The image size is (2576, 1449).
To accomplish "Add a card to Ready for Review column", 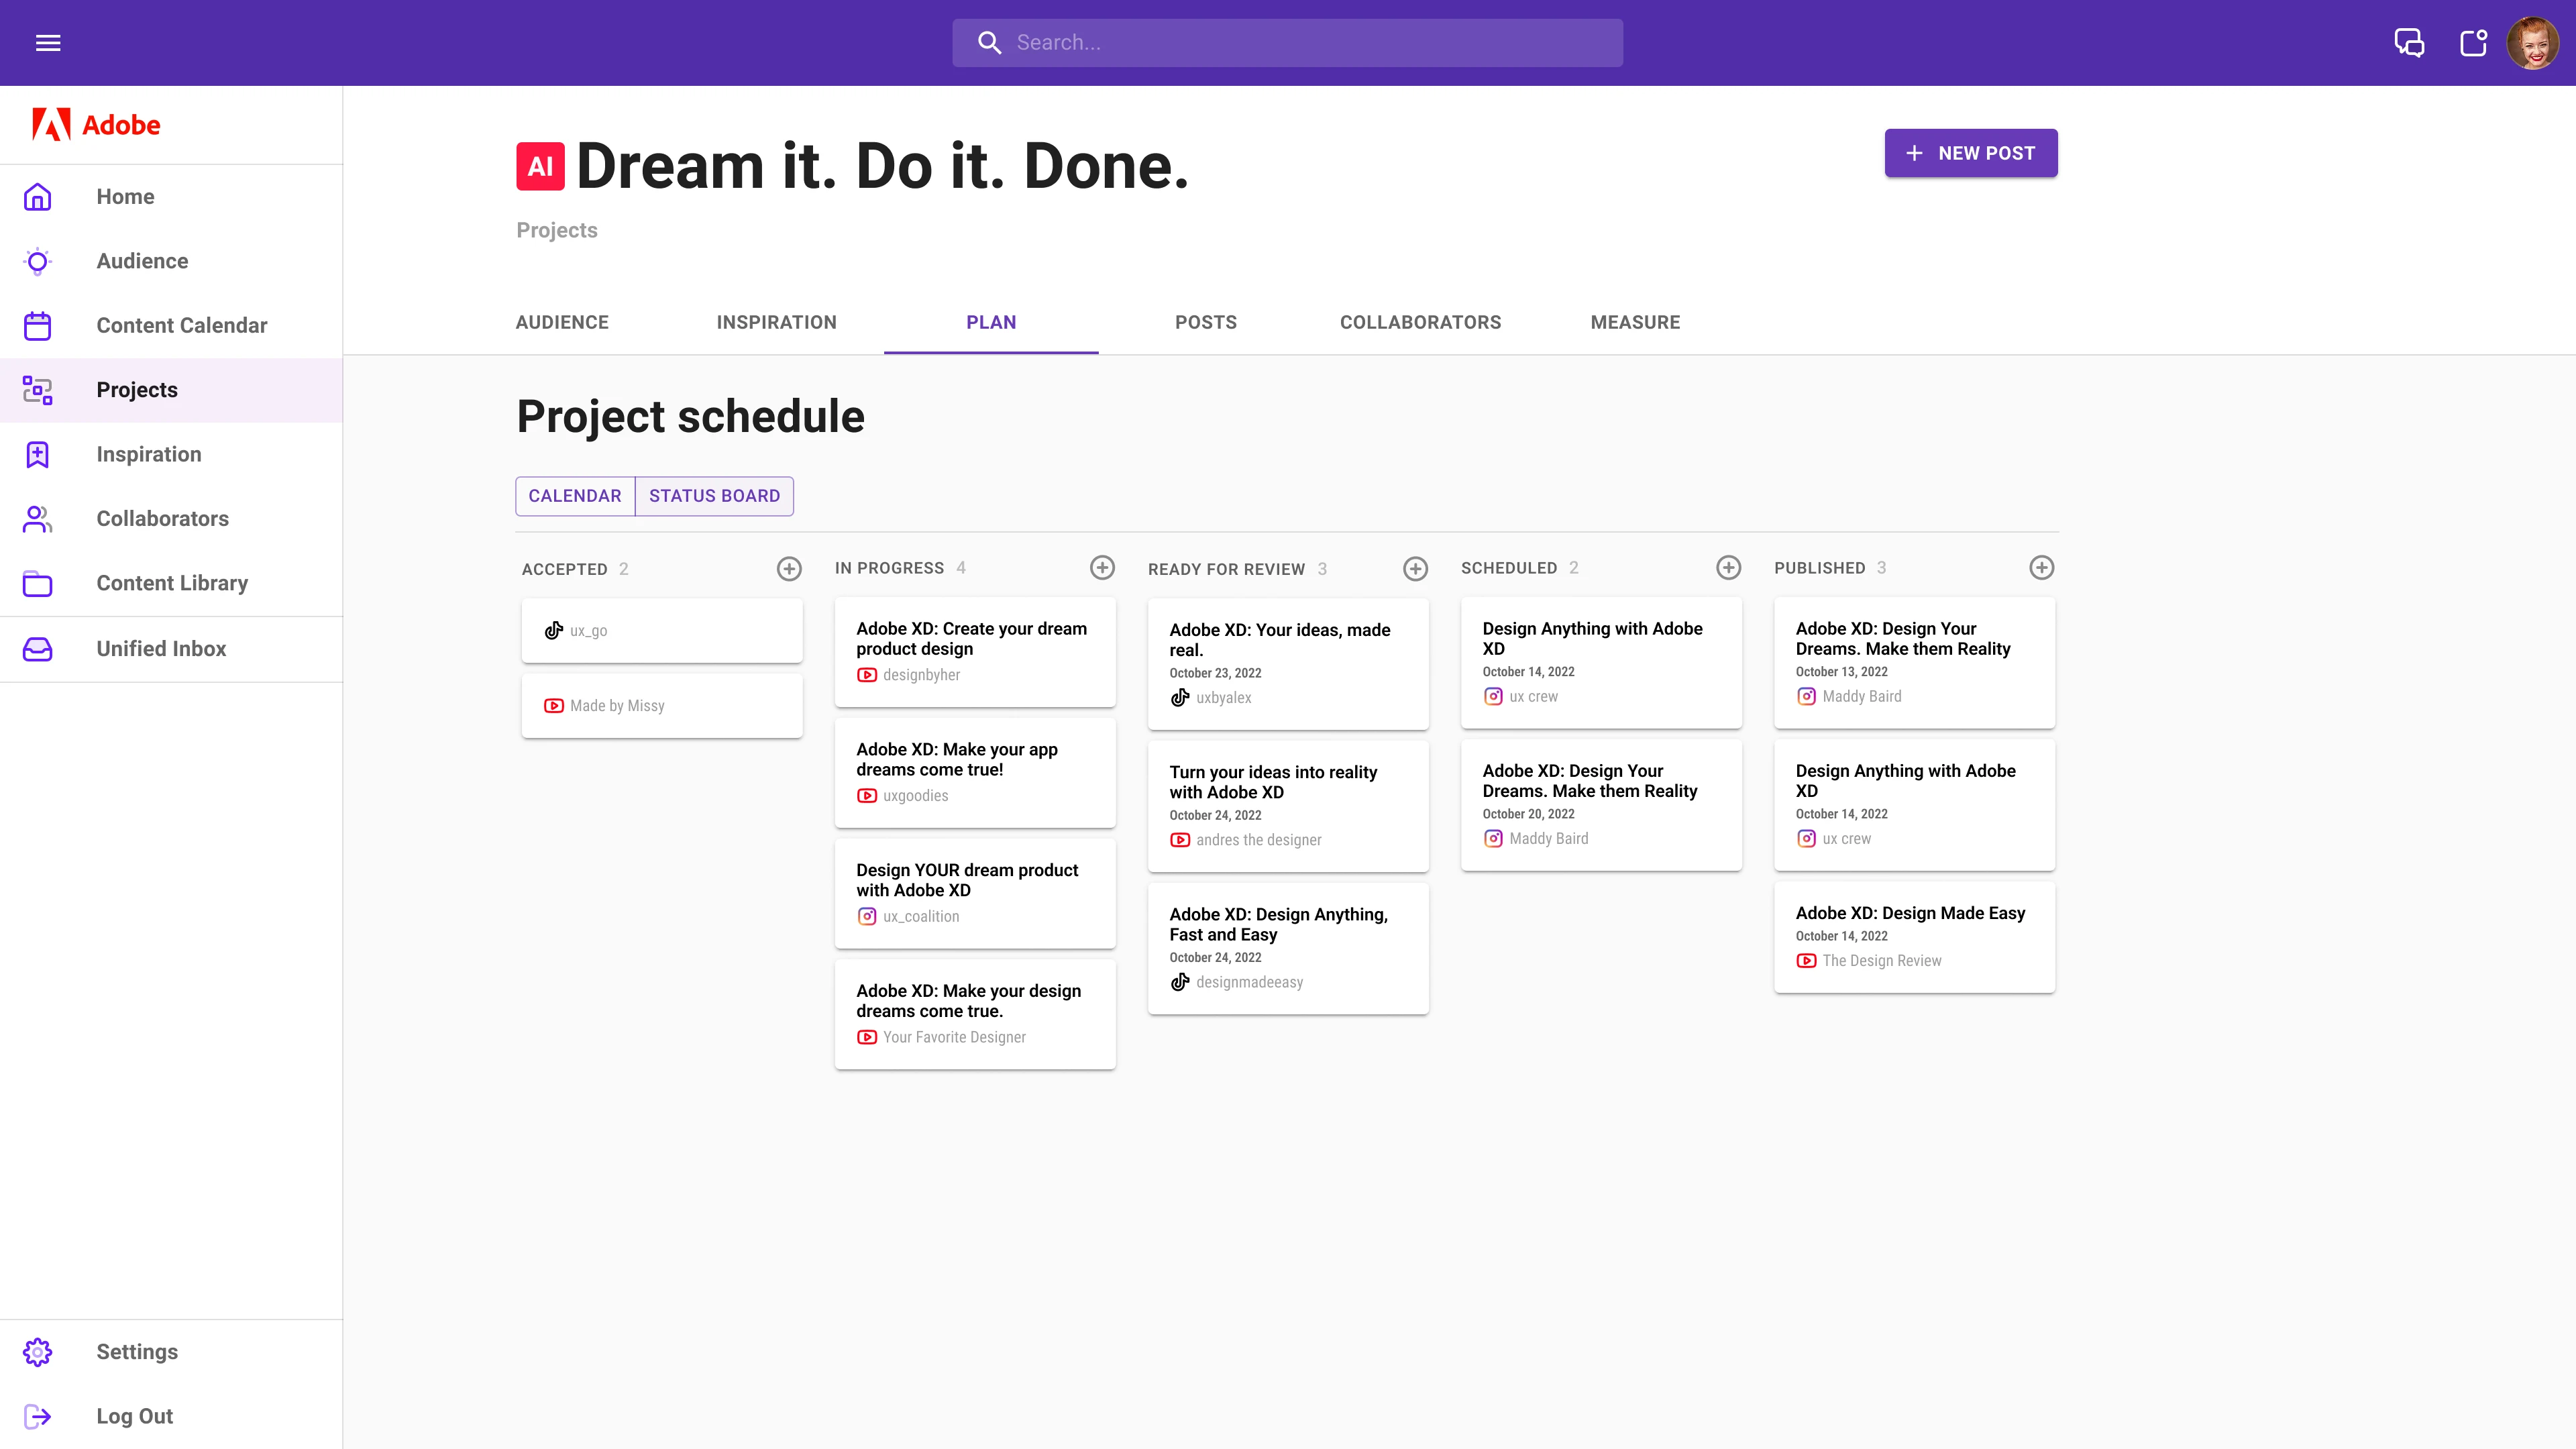I will coord(1415,569).
